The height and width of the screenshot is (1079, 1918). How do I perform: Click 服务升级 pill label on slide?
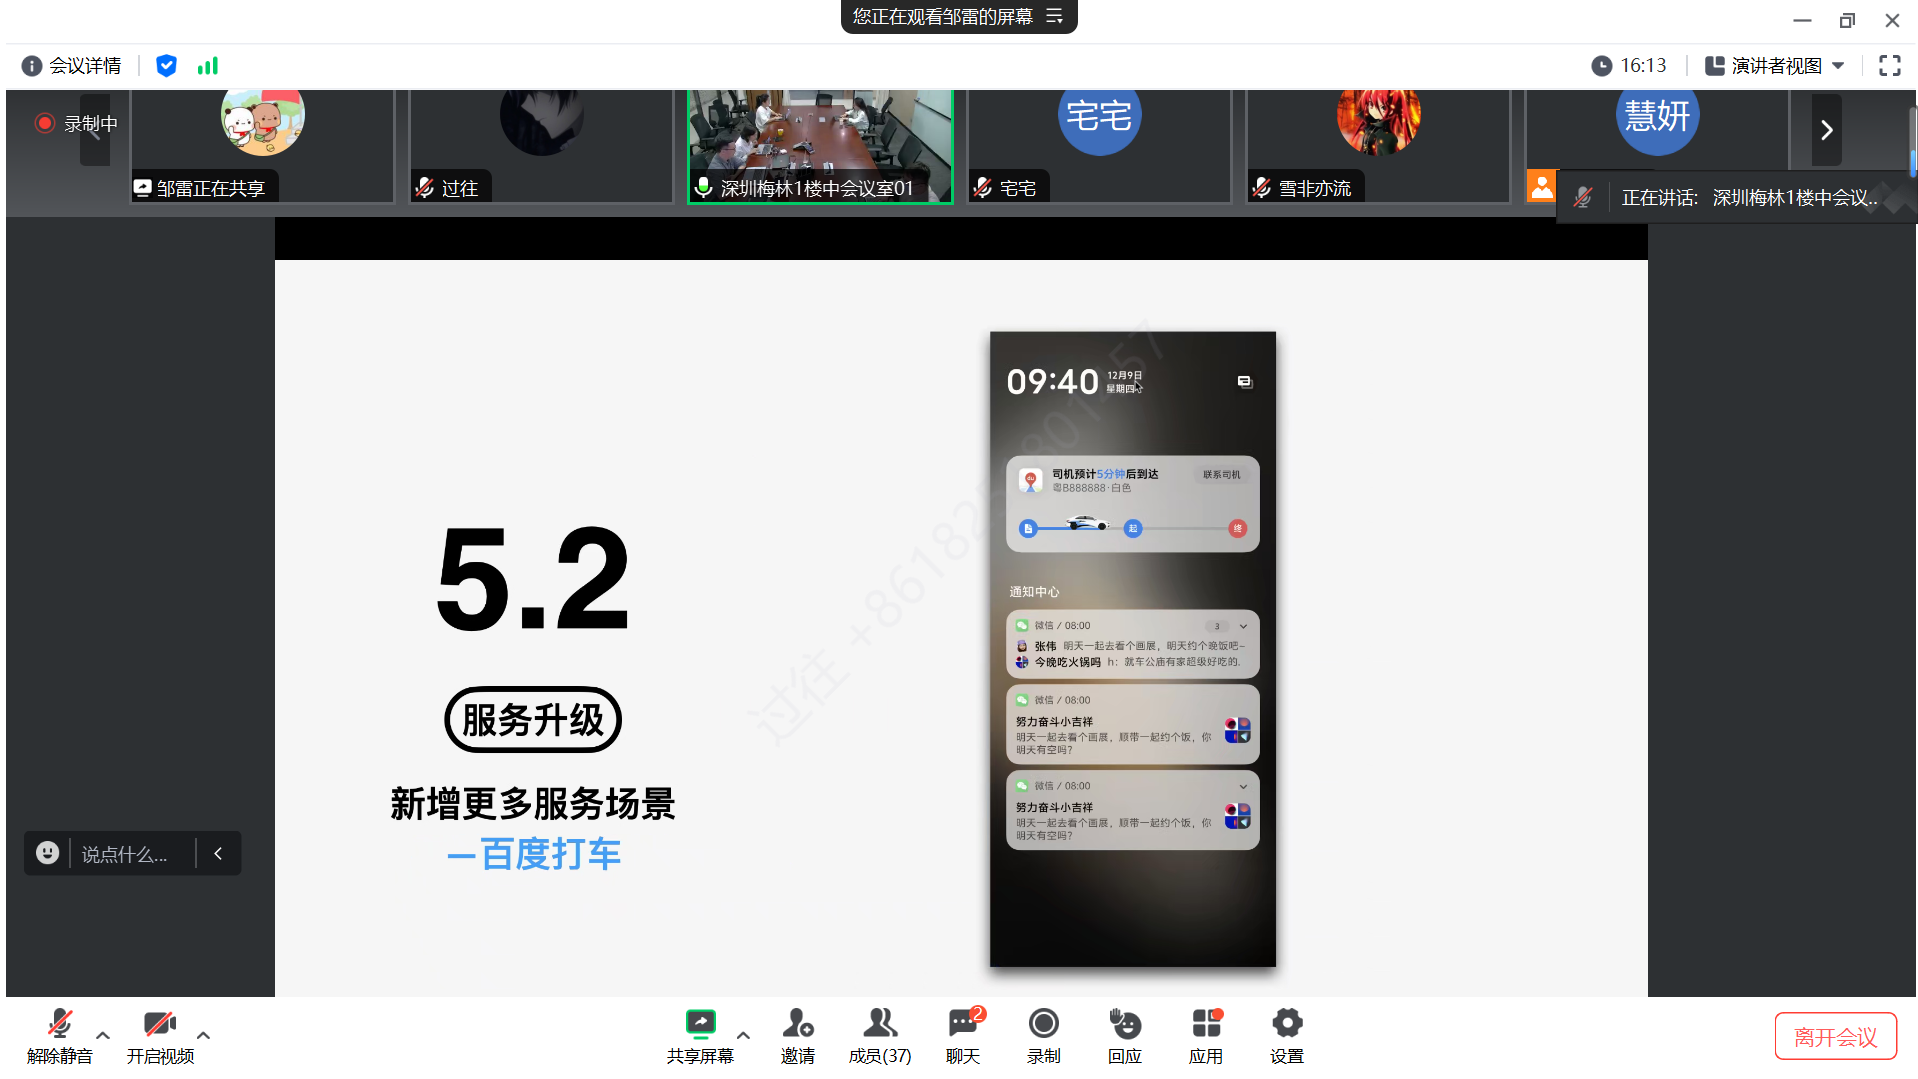point(533,720)
